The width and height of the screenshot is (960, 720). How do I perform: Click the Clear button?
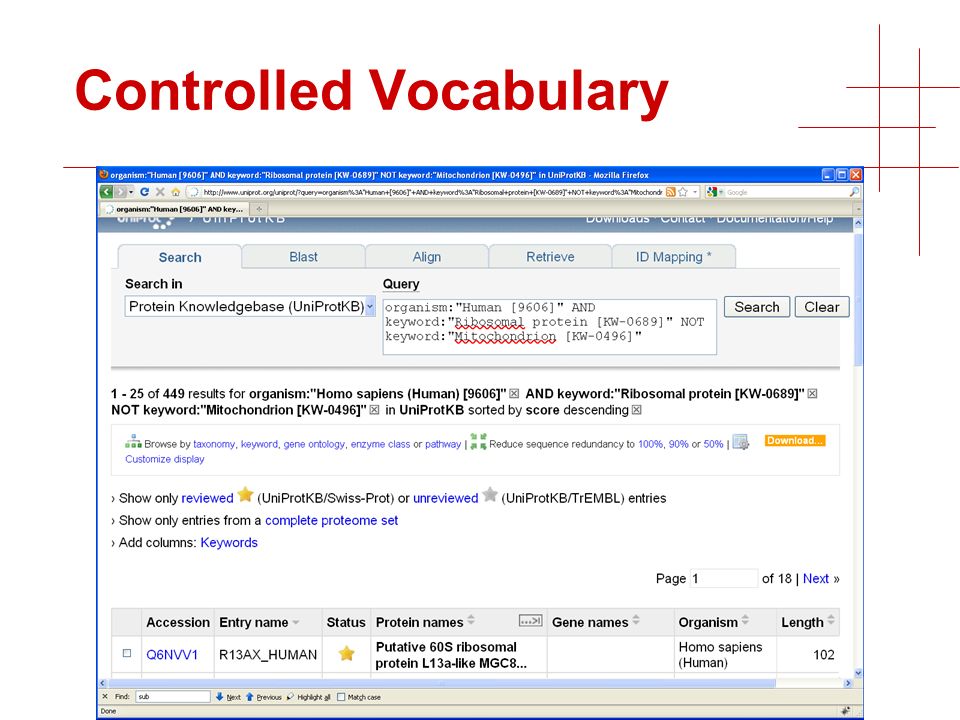pyautogui.click(x=822, y=307)
